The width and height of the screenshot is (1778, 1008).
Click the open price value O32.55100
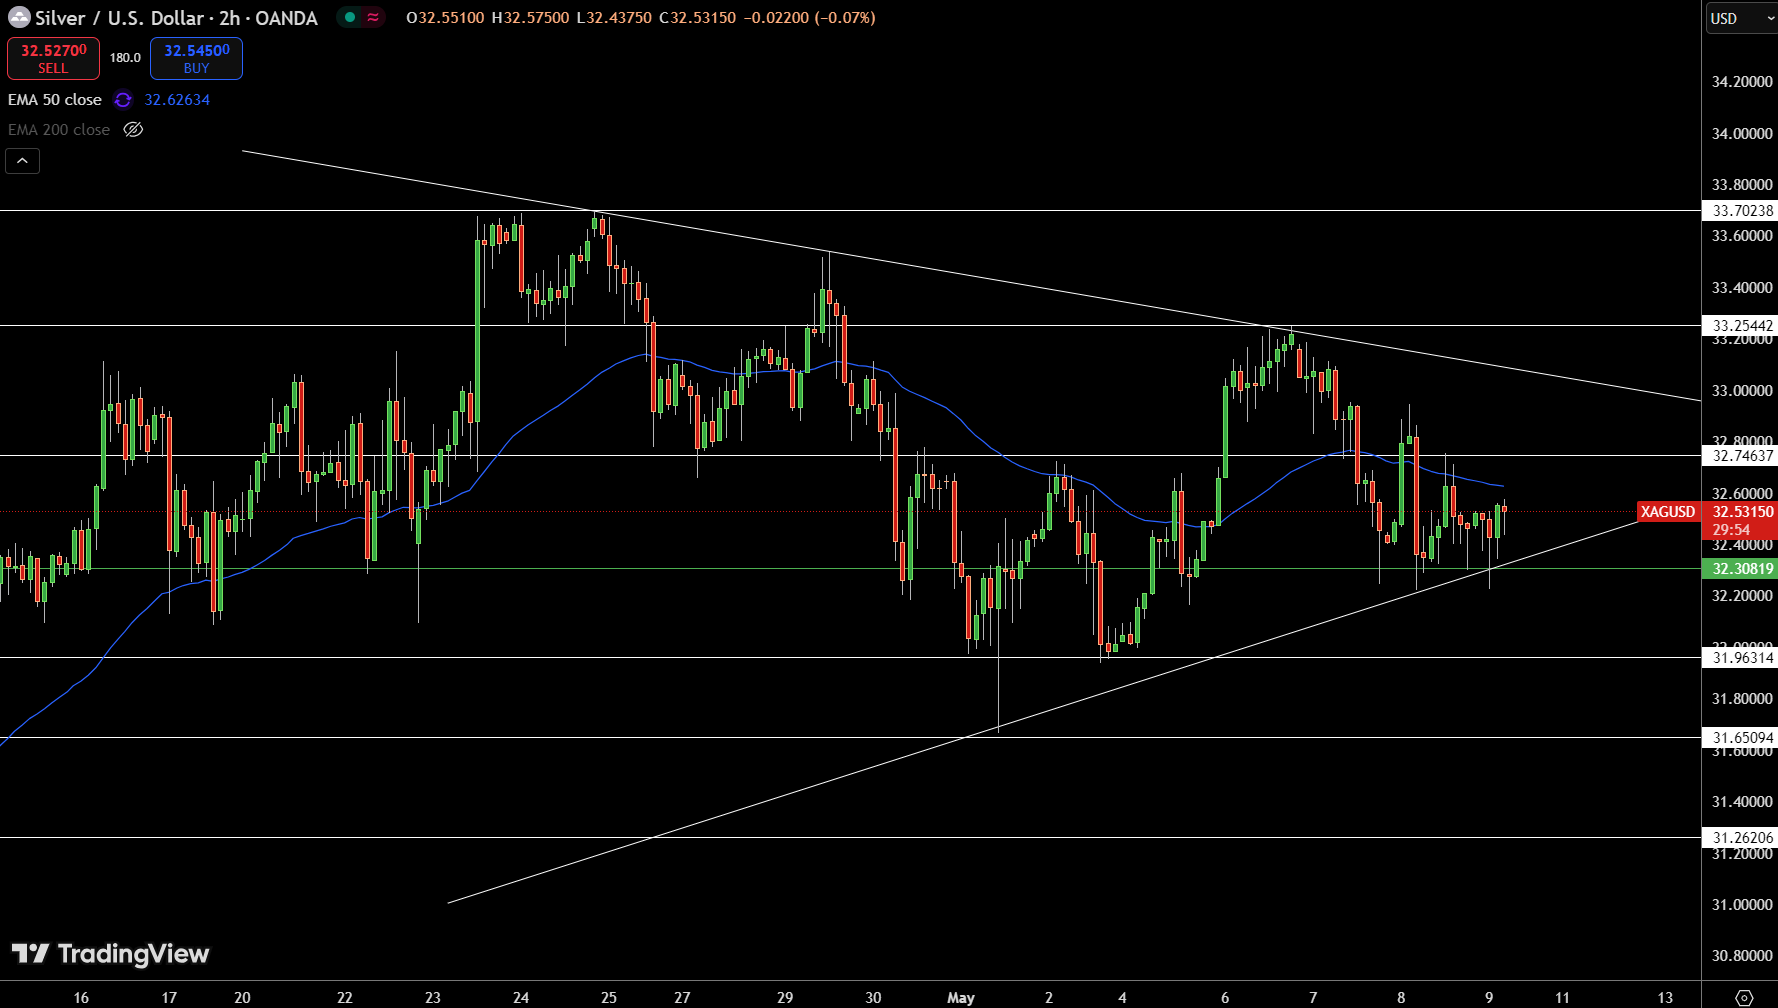445,18
